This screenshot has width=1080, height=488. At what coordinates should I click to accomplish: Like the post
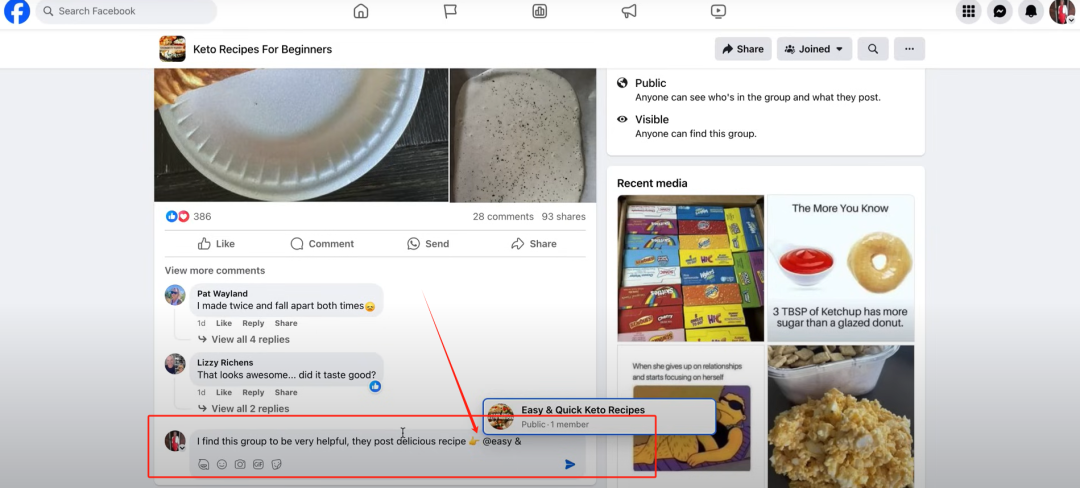coord(216,244)
